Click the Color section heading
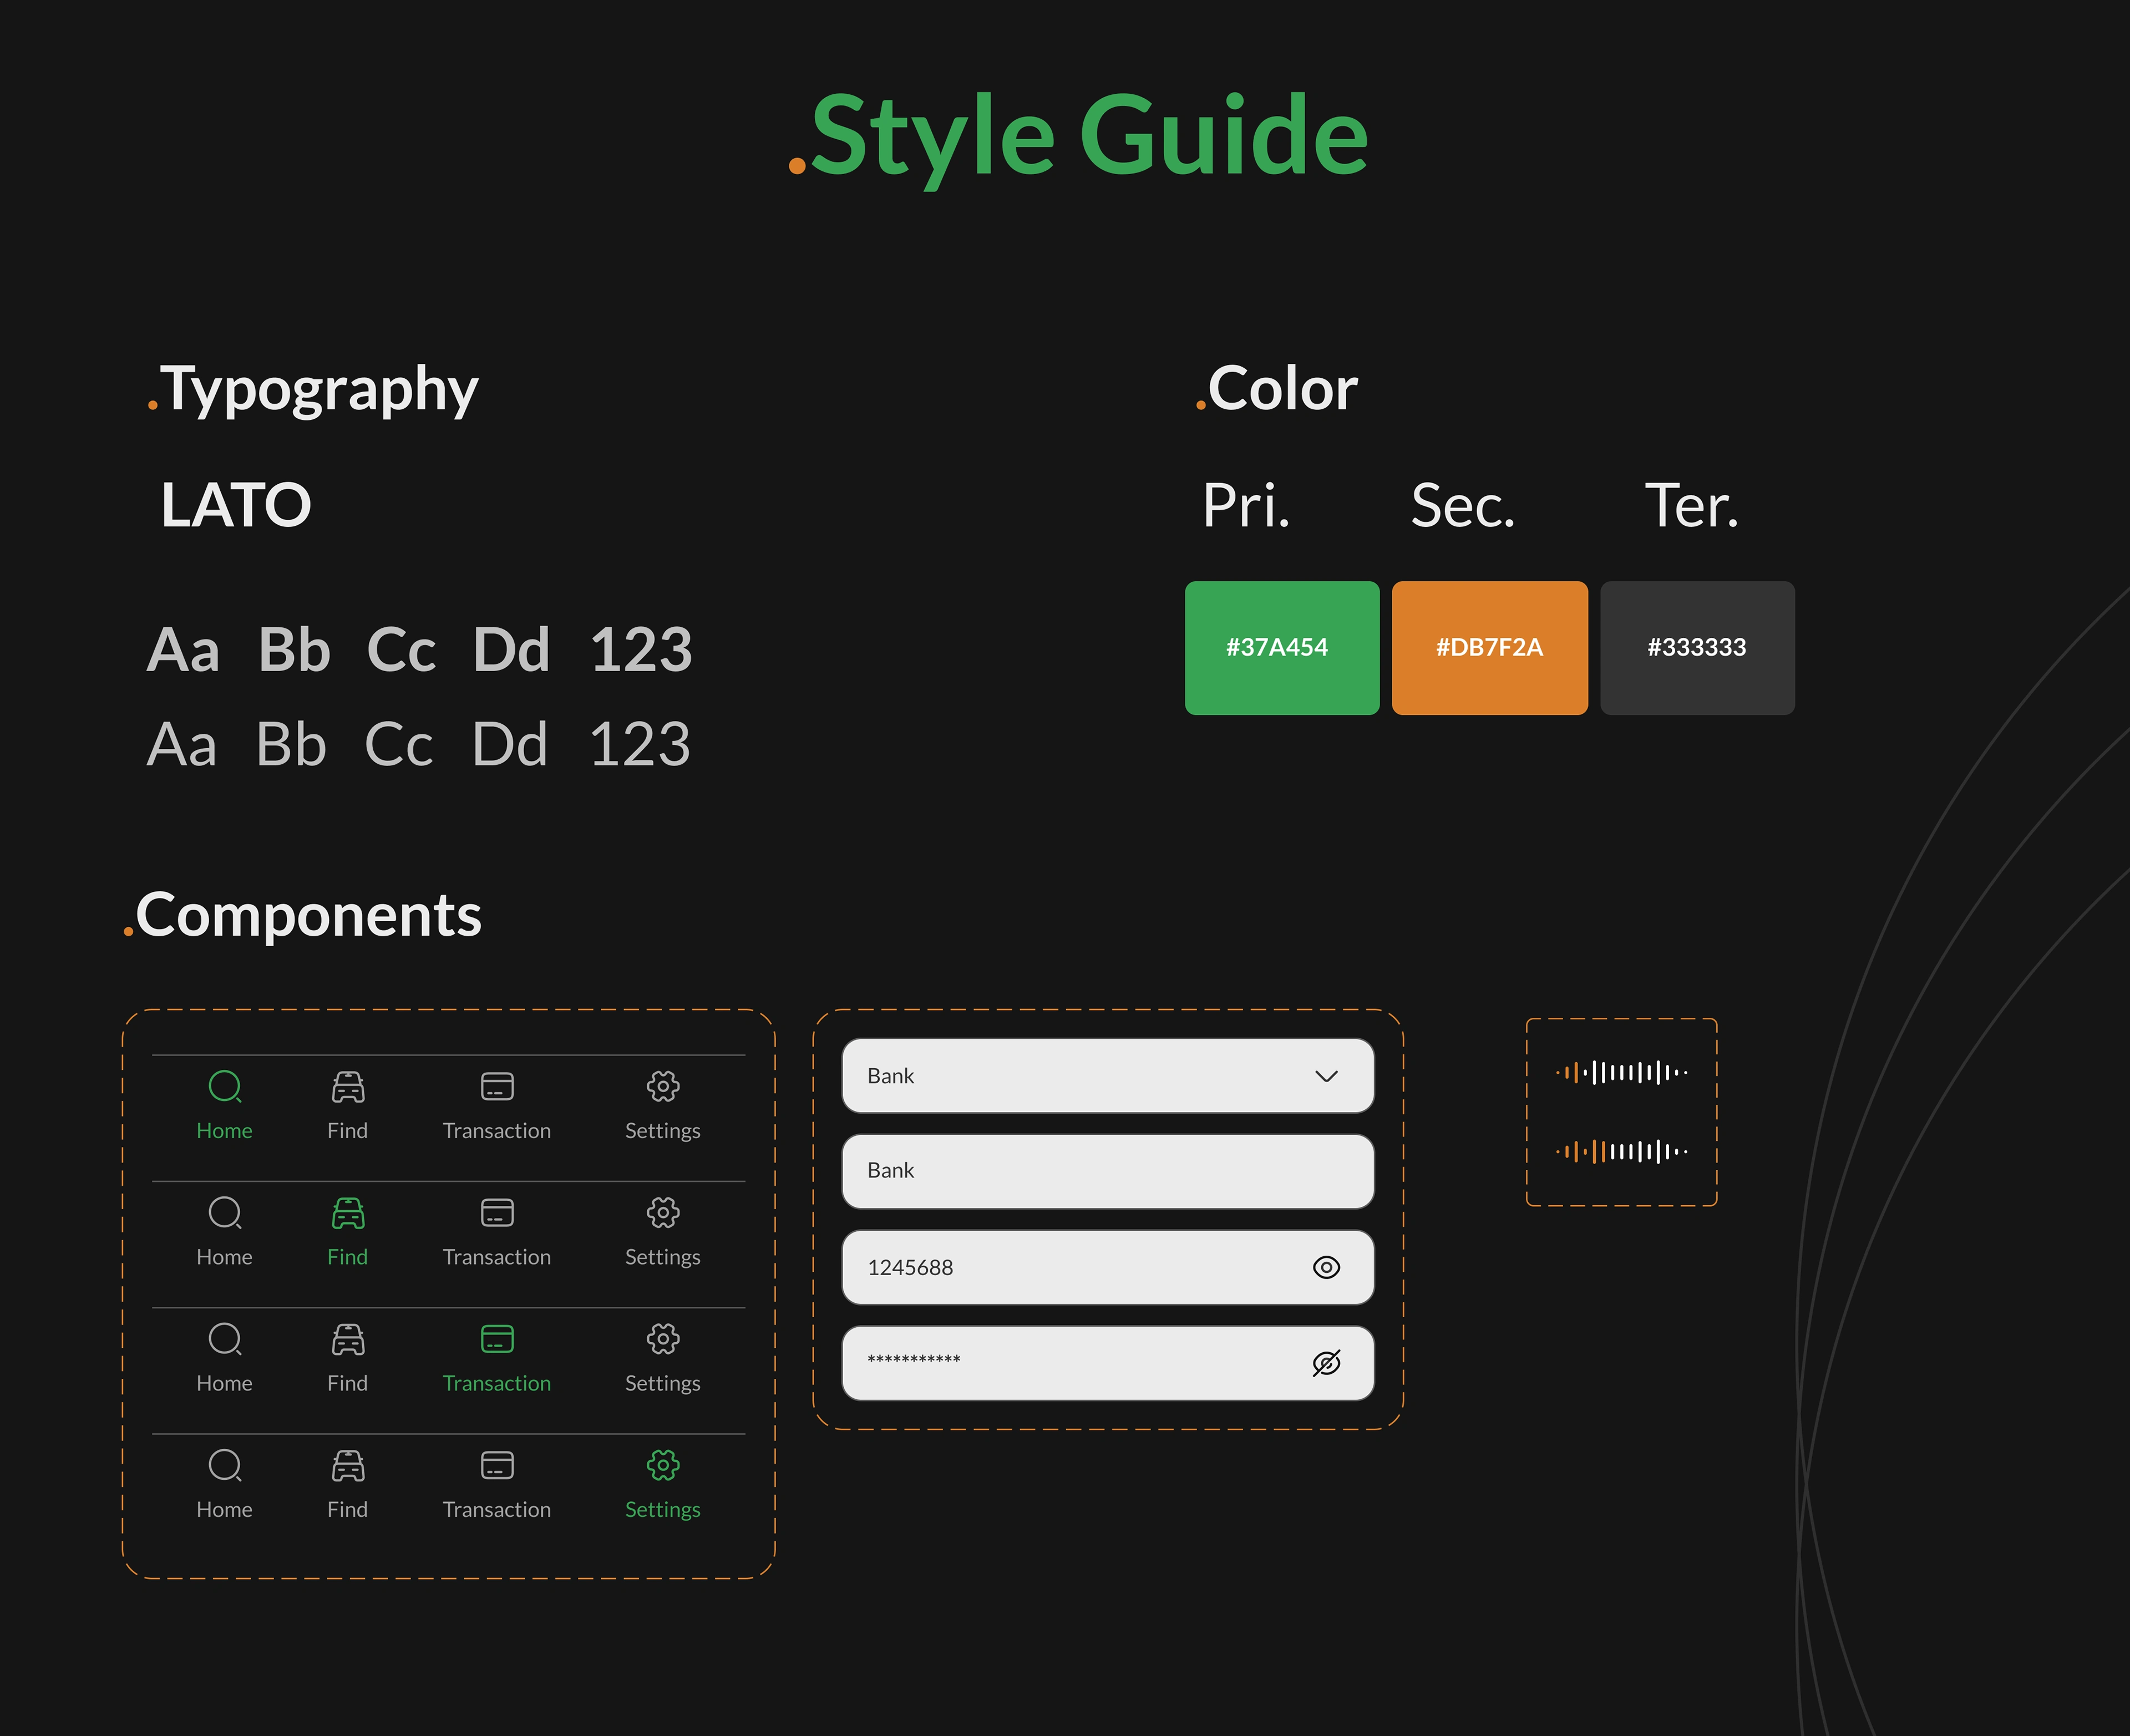2130x1736 pixels. 1277,388
